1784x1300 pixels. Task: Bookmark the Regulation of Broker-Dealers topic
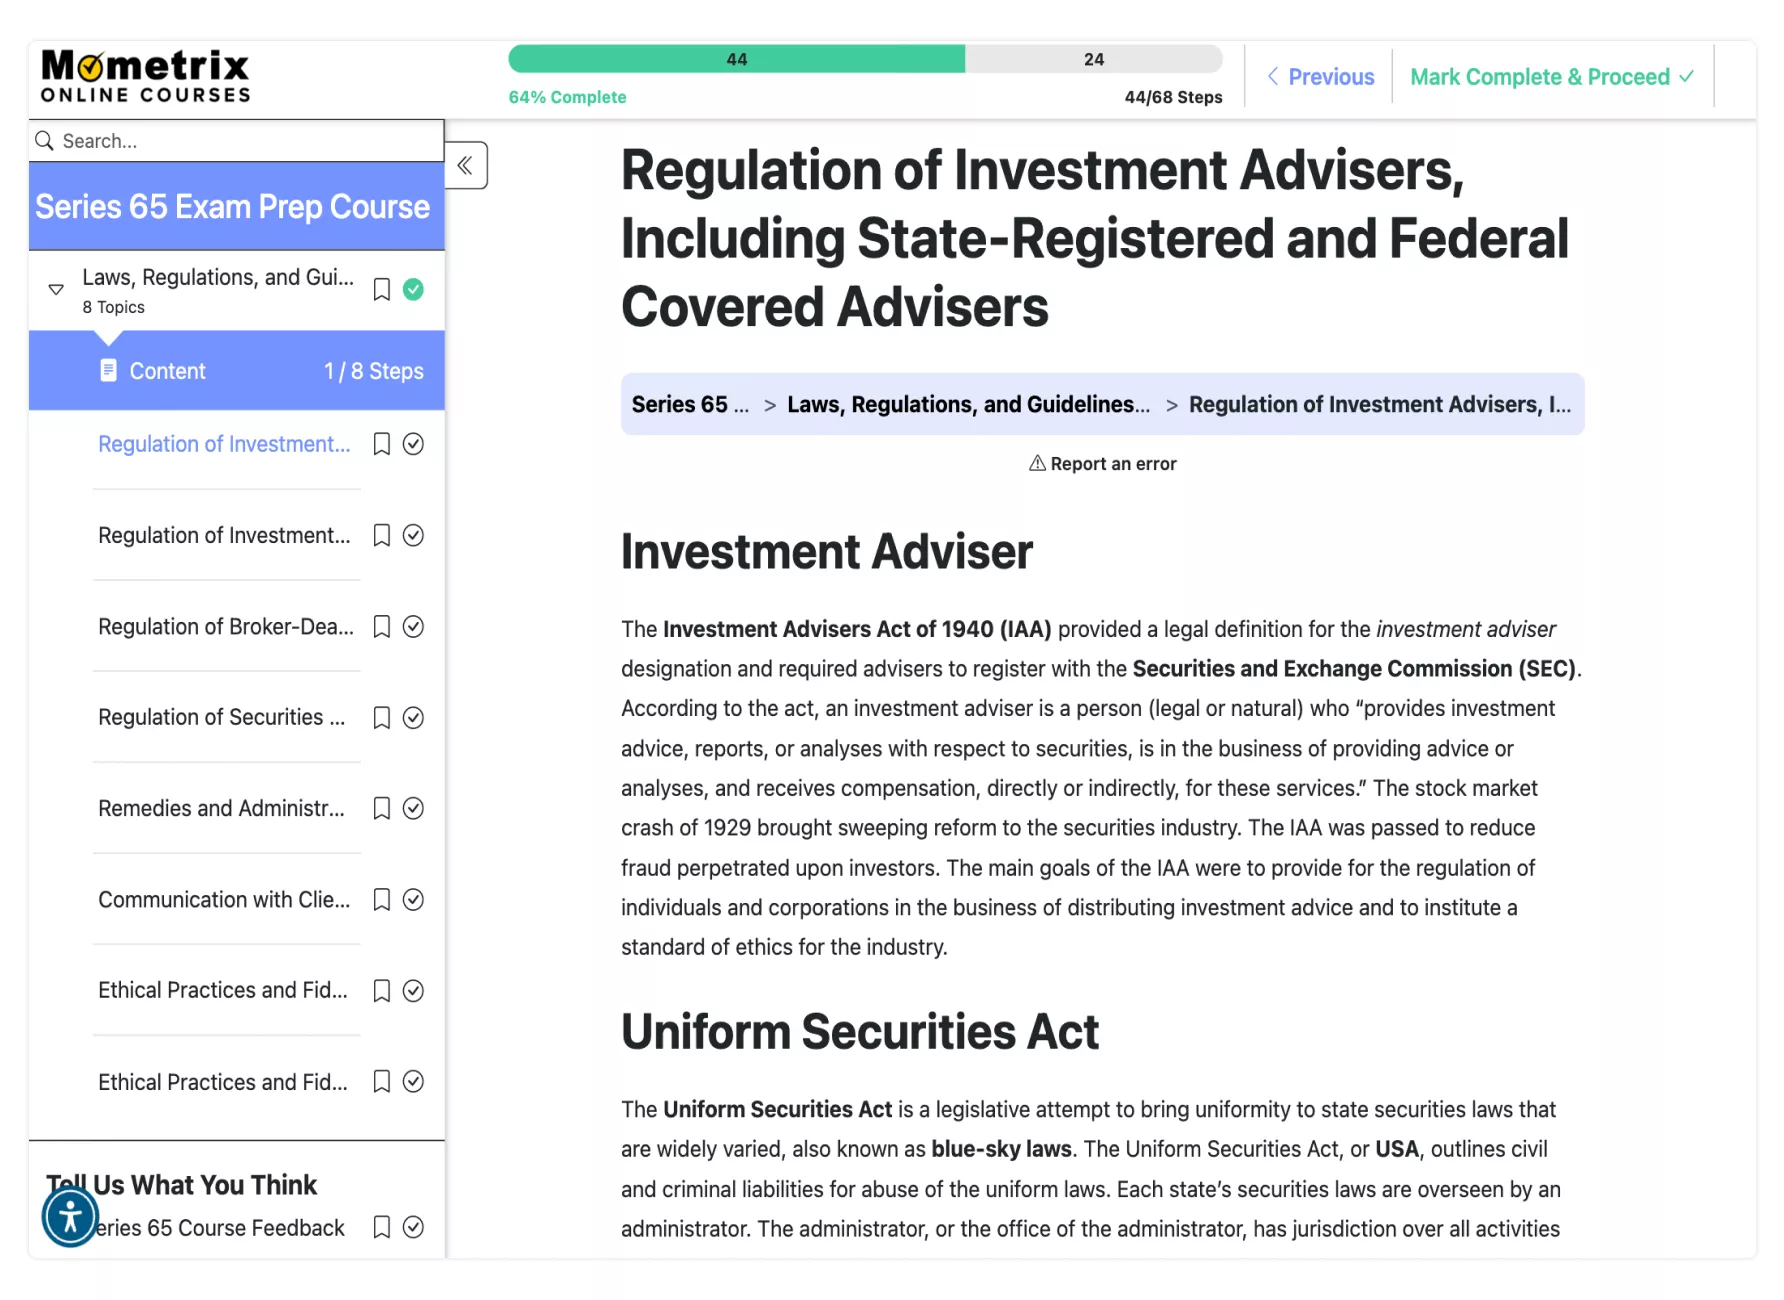click(x=381, y=627)
